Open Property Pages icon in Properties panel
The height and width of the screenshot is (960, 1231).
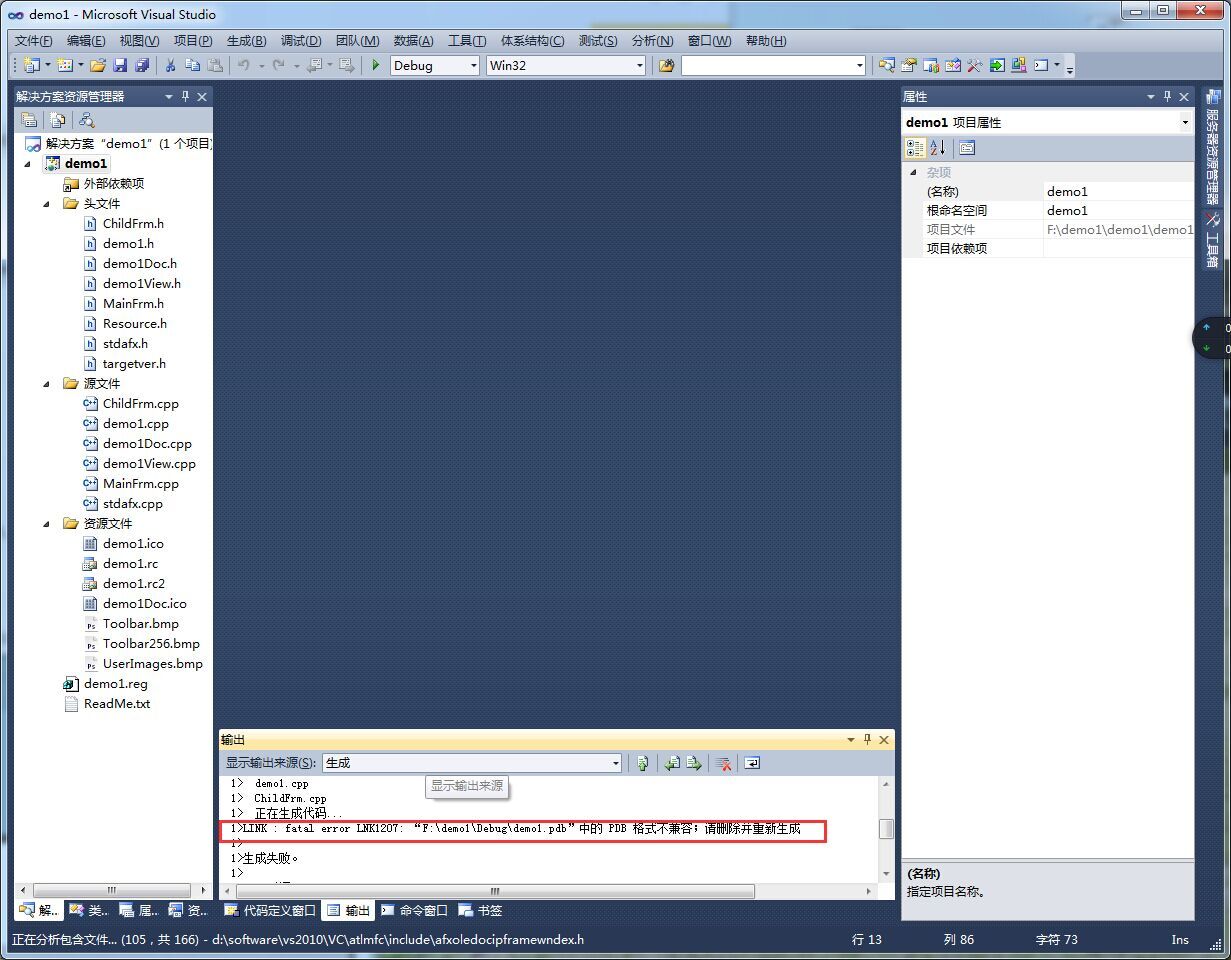click(967, 148)
